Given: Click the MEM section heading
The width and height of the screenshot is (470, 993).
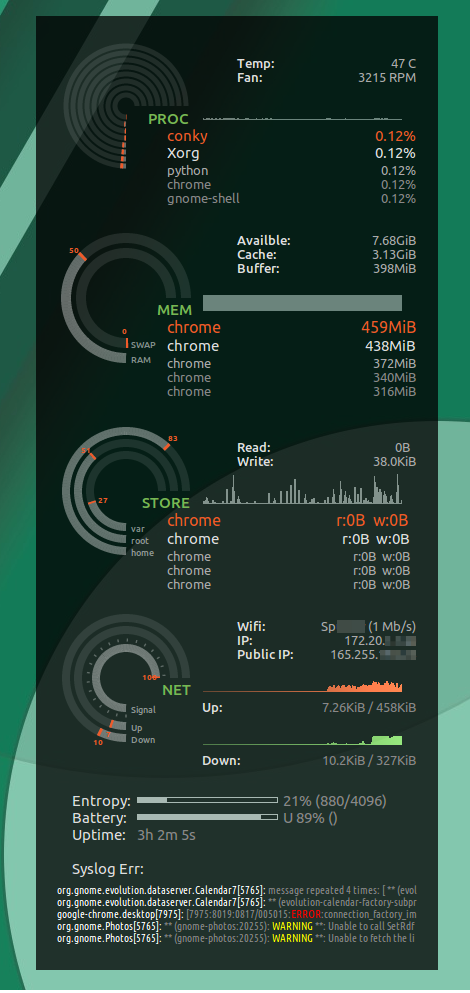Looking at the screenshot, I should coord(175,311).
